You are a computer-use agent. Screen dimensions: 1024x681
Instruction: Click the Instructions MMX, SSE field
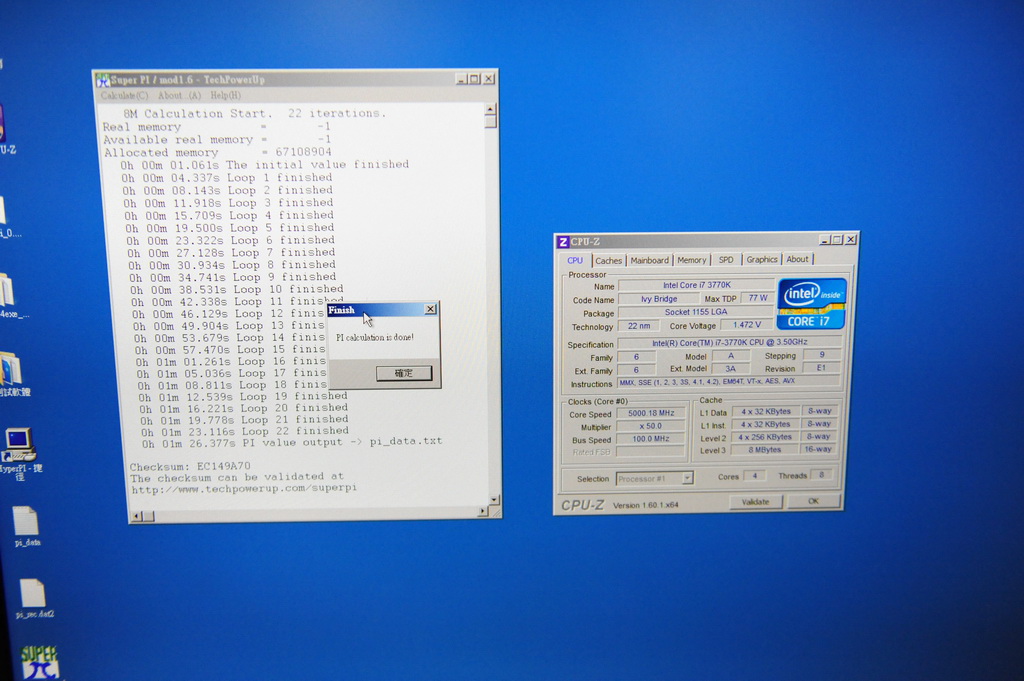tap(729, 381)
